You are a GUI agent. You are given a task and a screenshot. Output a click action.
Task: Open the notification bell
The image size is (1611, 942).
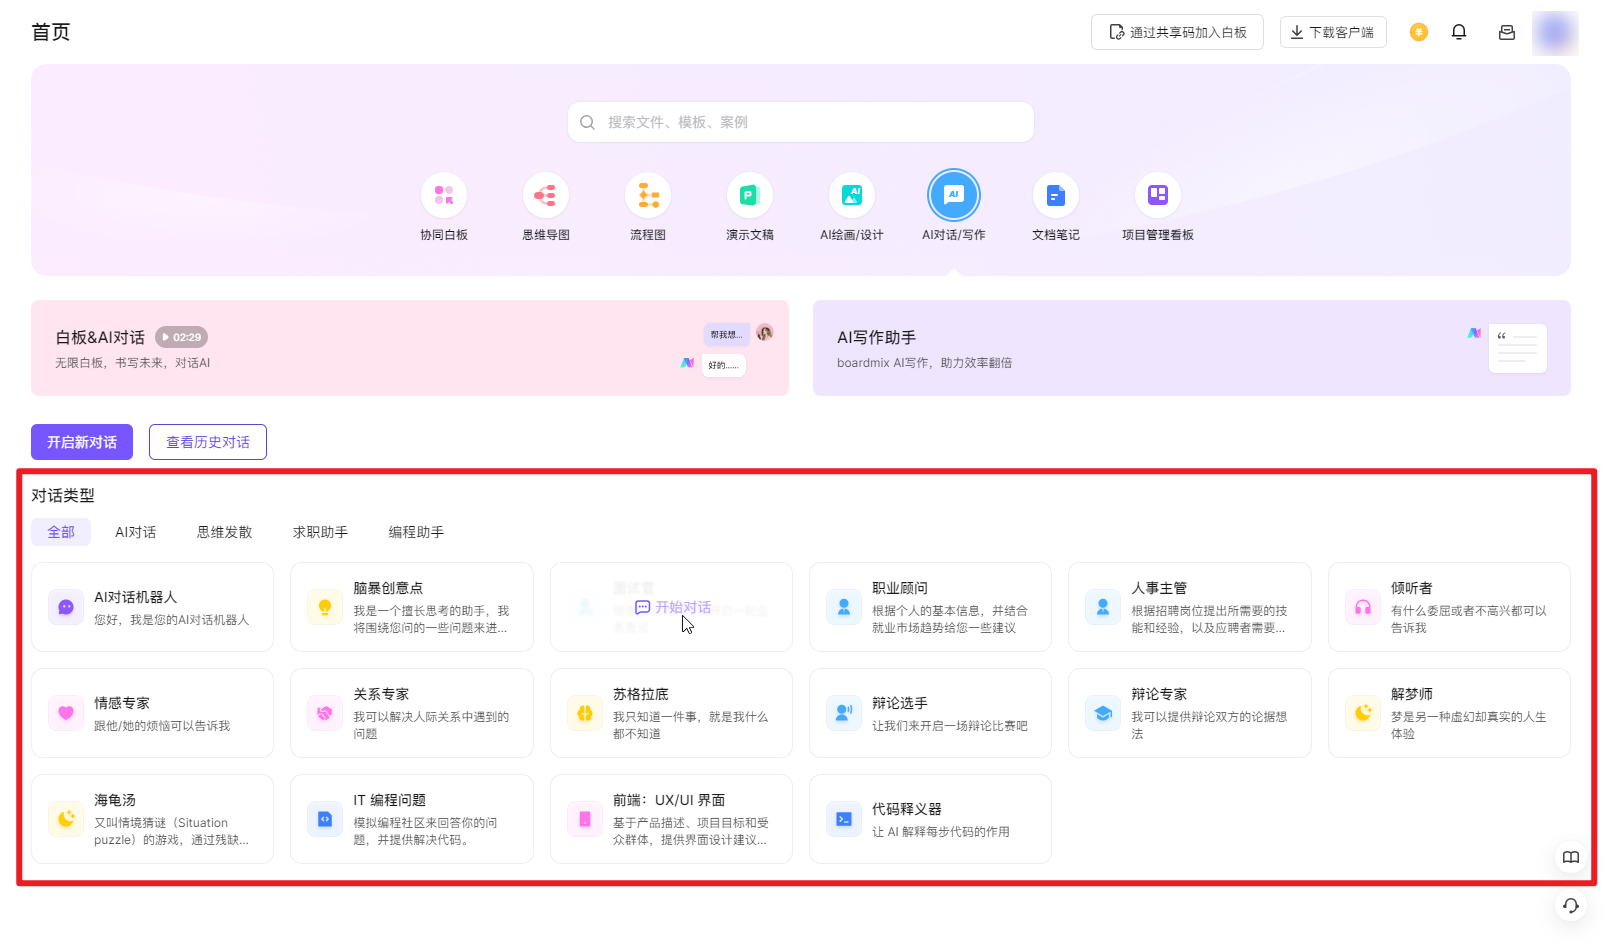[x=1459, y=31]
